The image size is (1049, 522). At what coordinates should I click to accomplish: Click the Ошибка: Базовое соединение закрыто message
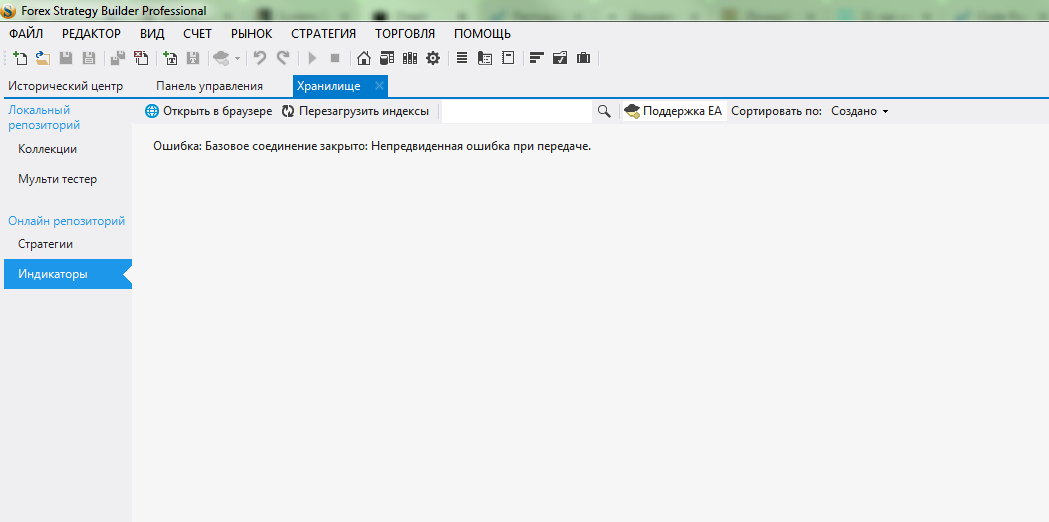tap(372, 146)
